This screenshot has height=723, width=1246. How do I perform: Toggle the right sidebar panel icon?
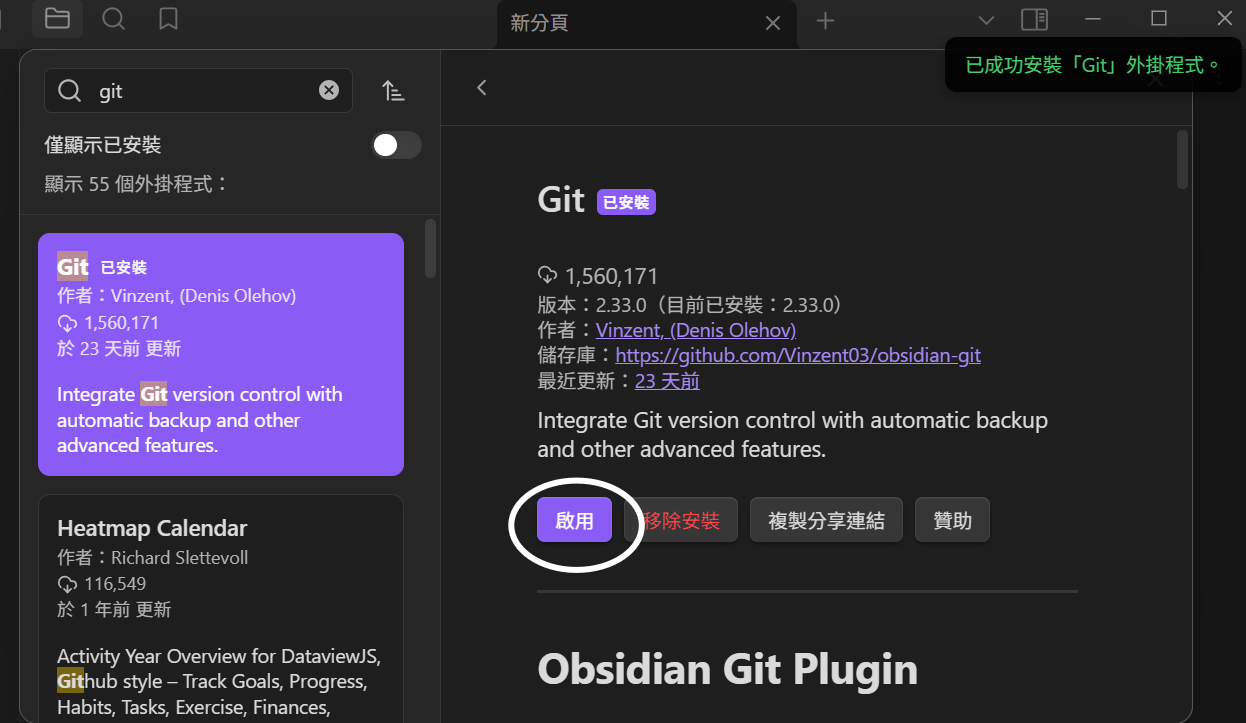(x=1034, y=19)
